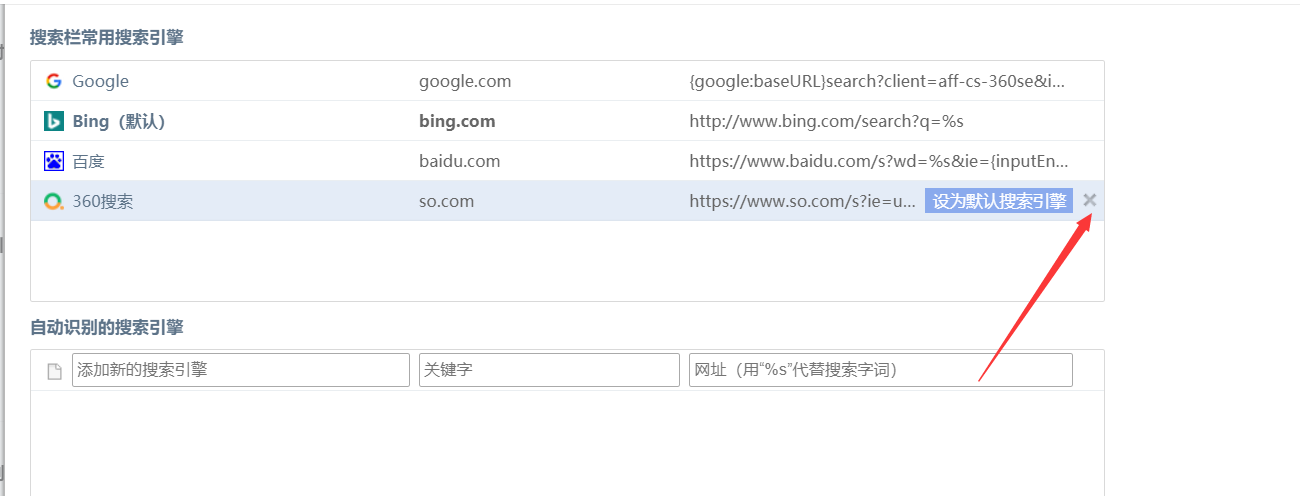Set 360搜索 as default search engine
1300x496 pixels.
pyautogui.click(x=999, y=201)
